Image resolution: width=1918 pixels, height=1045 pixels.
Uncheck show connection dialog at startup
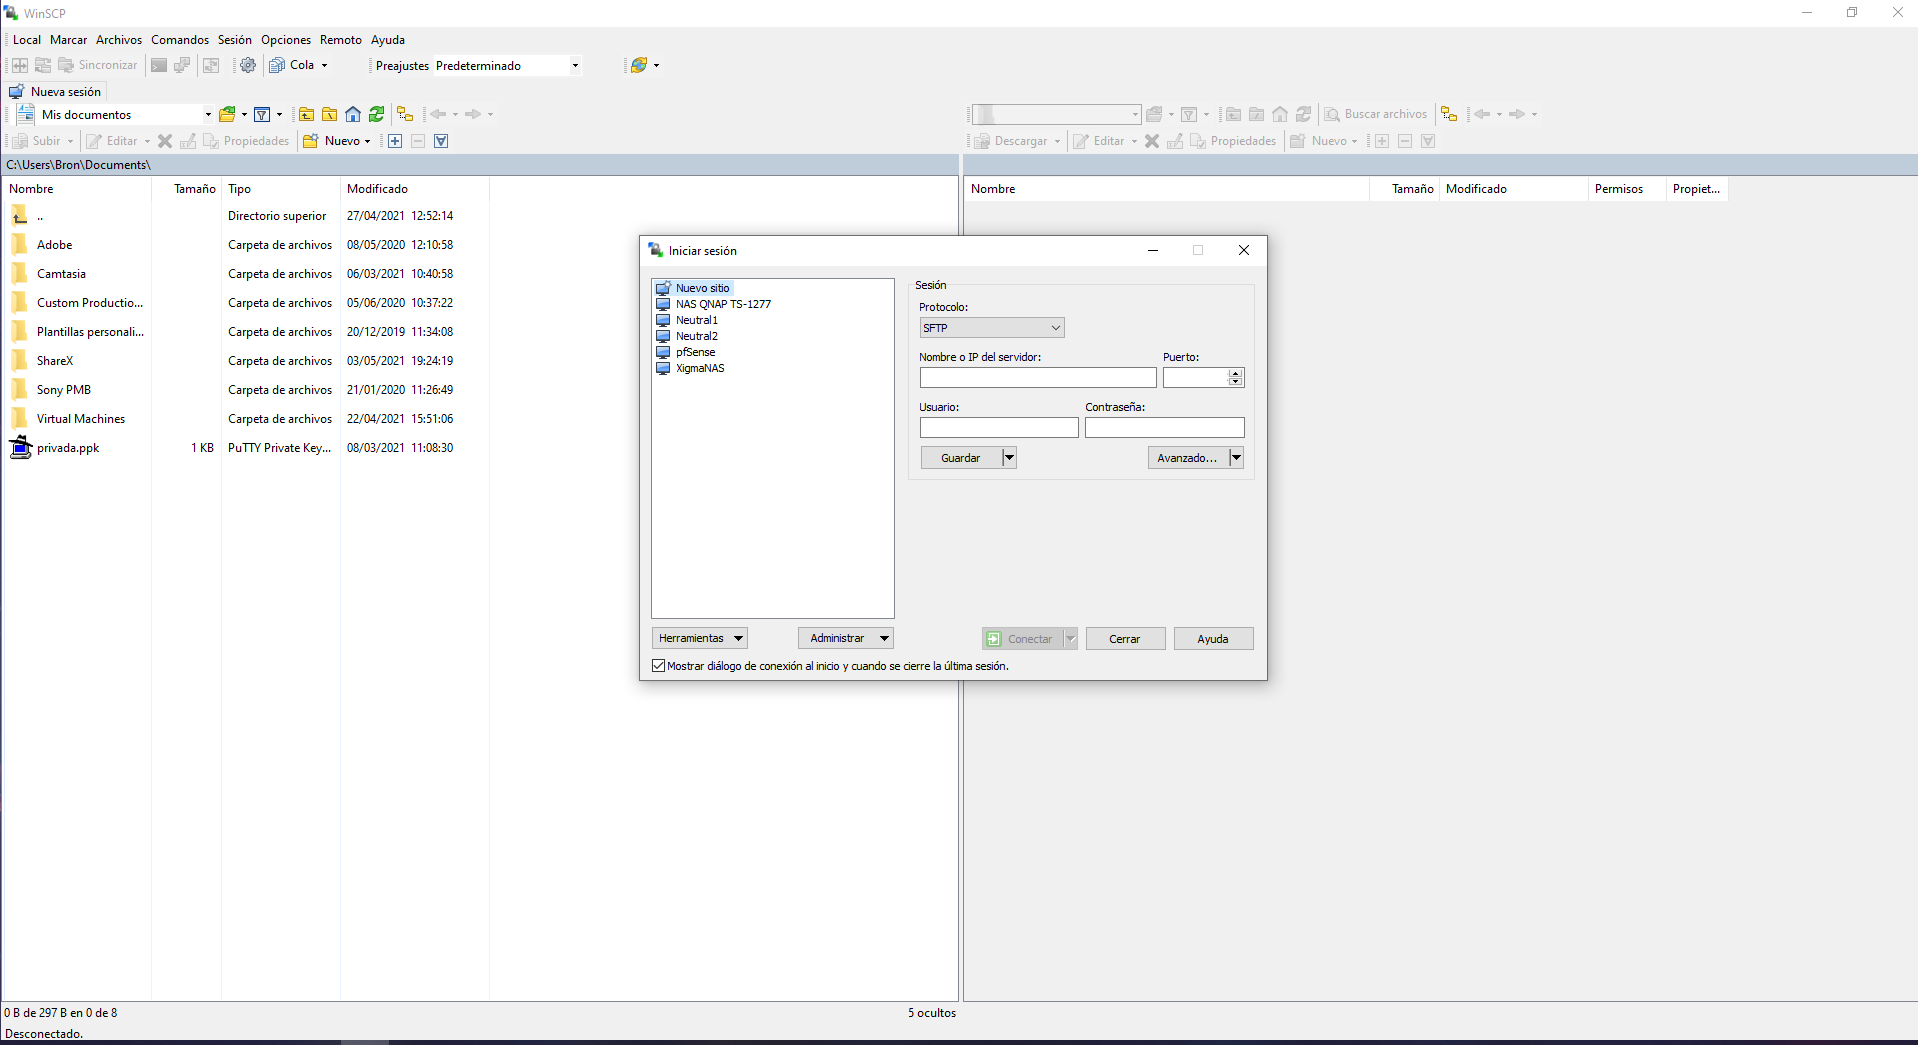(x=658, y=666)
